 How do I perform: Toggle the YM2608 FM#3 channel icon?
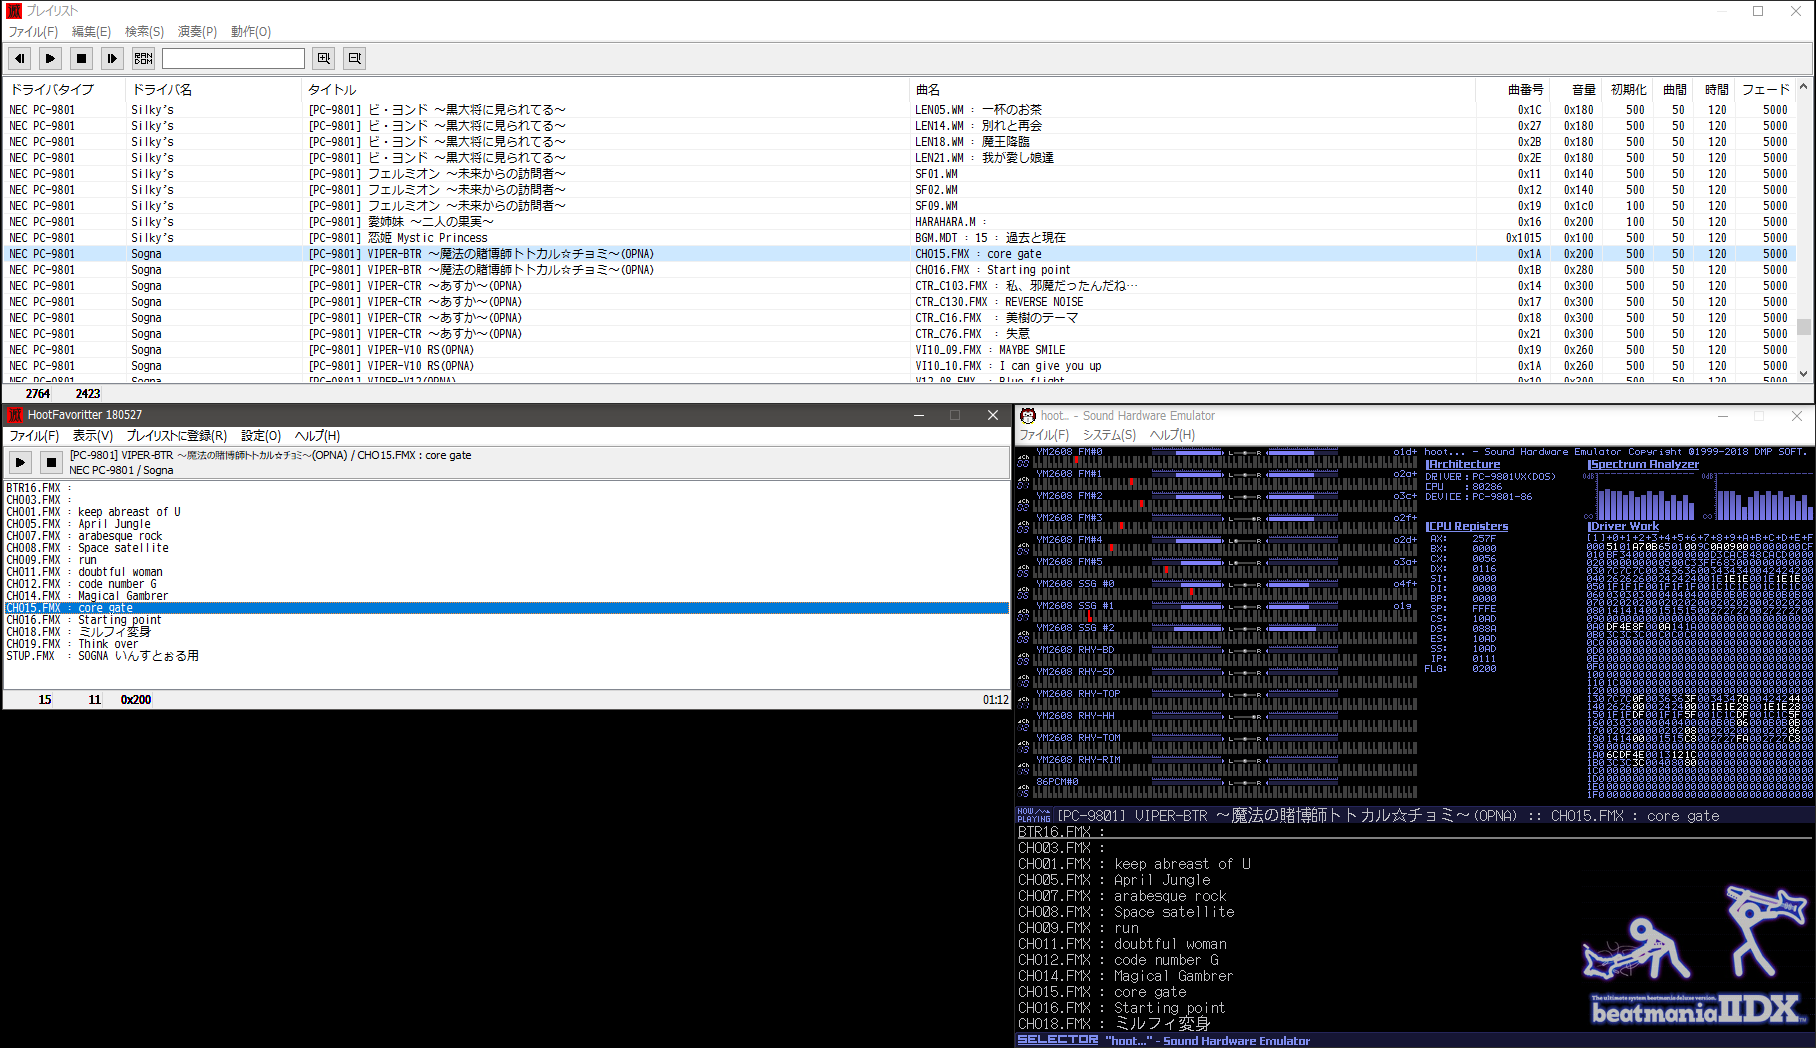(1023, 527)
